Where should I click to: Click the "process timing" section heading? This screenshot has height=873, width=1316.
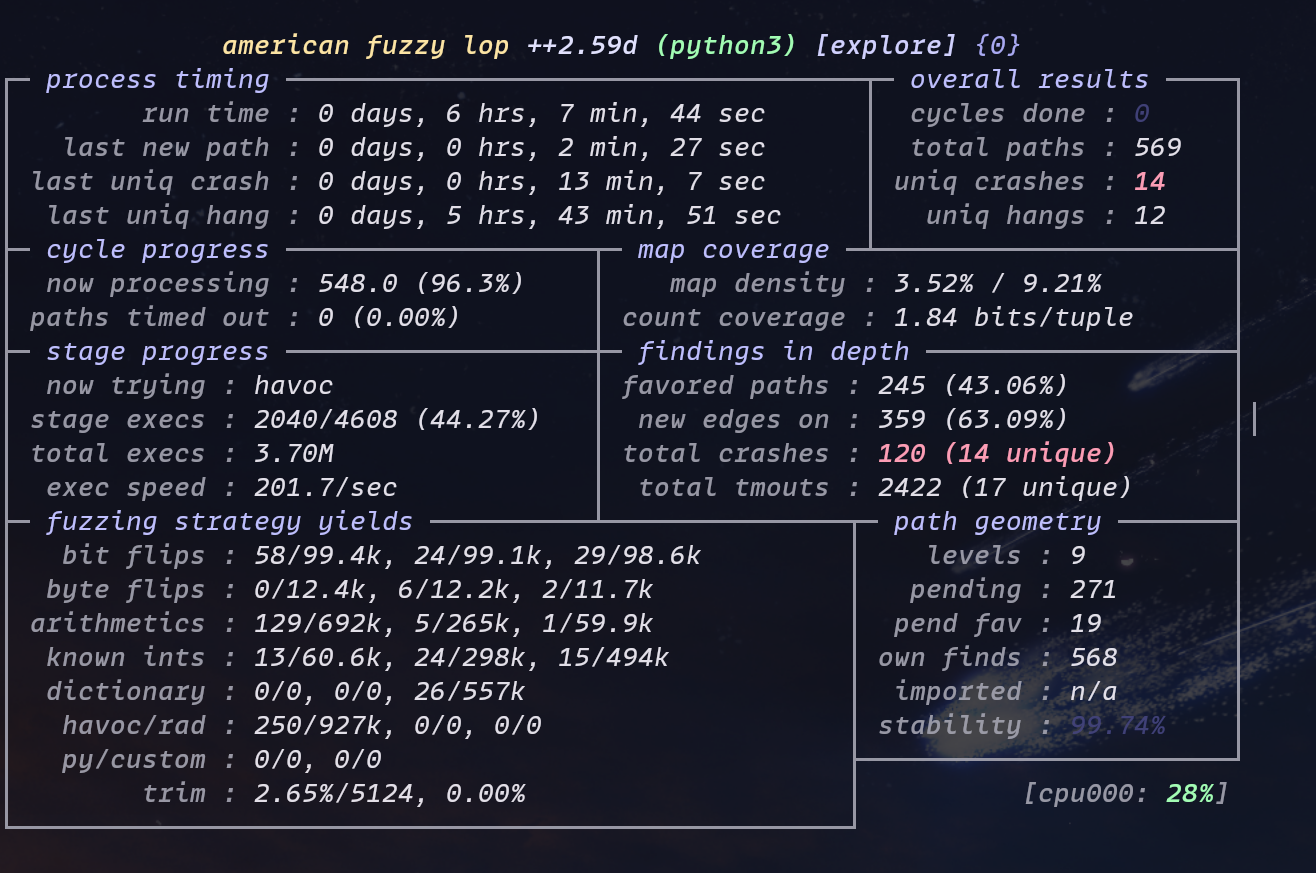(x=158, y=80)
